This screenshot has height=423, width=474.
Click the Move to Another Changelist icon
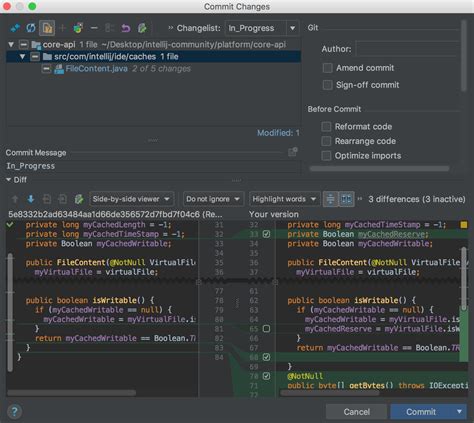coord(78,28)
